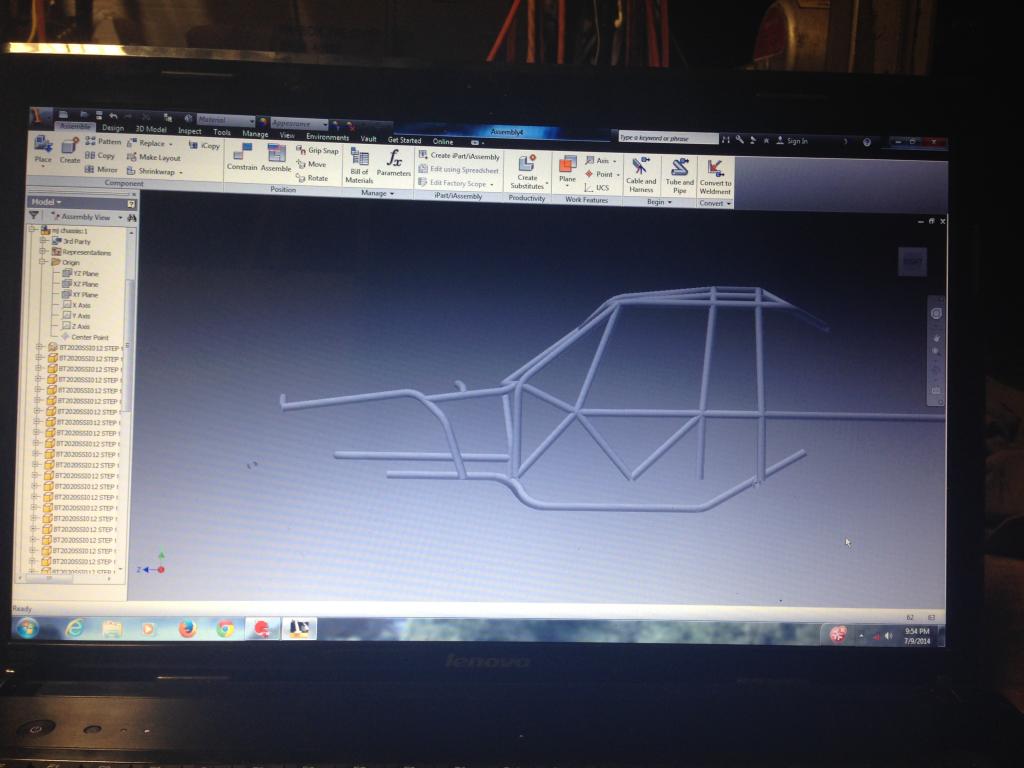1024x768 pixels.
Task: Choose the Copy component tool
Action: click(x=100, y=155)
